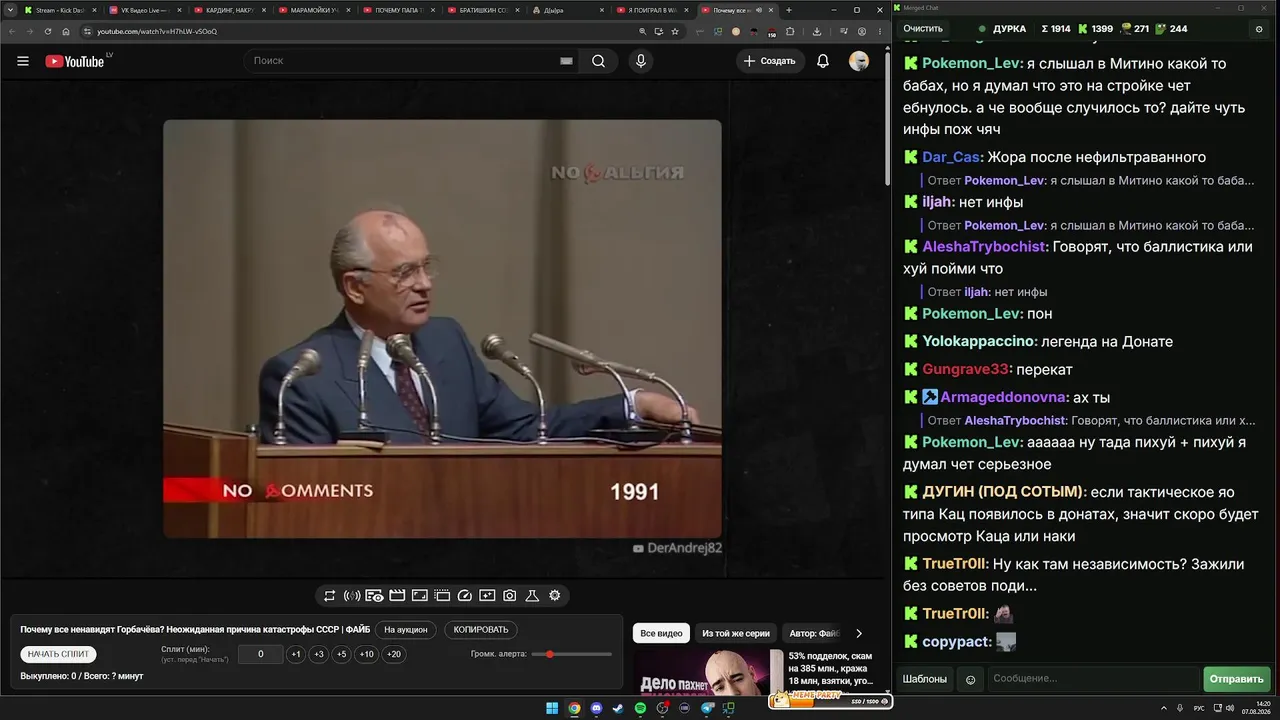Click the 'КОПИРОВАТЬ' button
1280x720 pixels.
point(481,630)
